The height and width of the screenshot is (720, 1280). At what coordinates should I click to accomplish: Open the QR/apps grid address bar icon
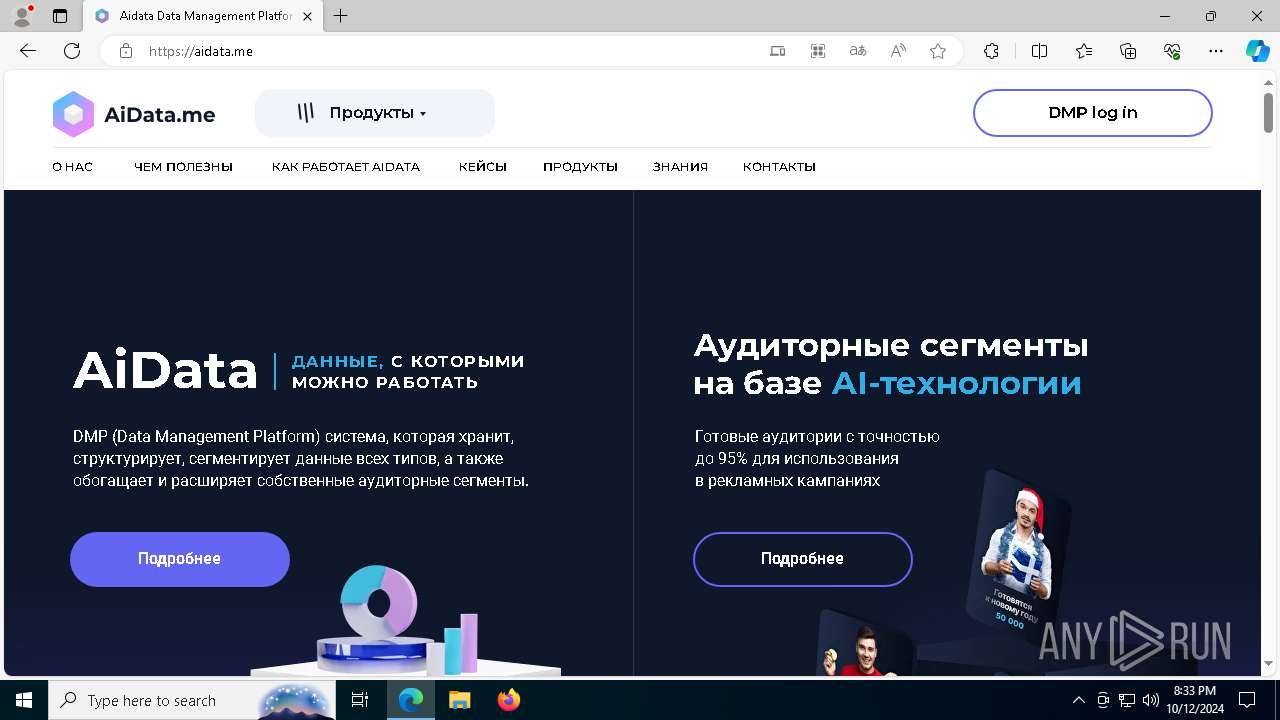[x=818, y=51]
